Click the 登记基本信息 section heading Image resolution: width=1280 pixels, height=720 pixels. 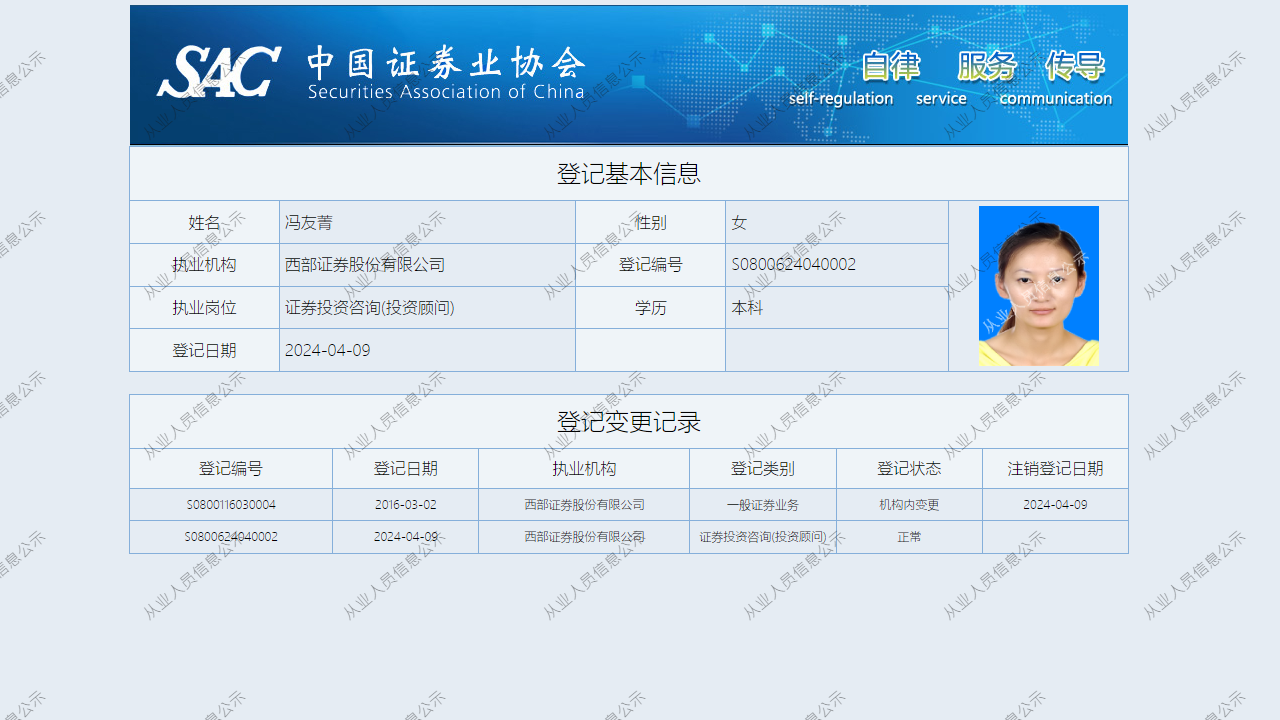[x=628, y=174]
